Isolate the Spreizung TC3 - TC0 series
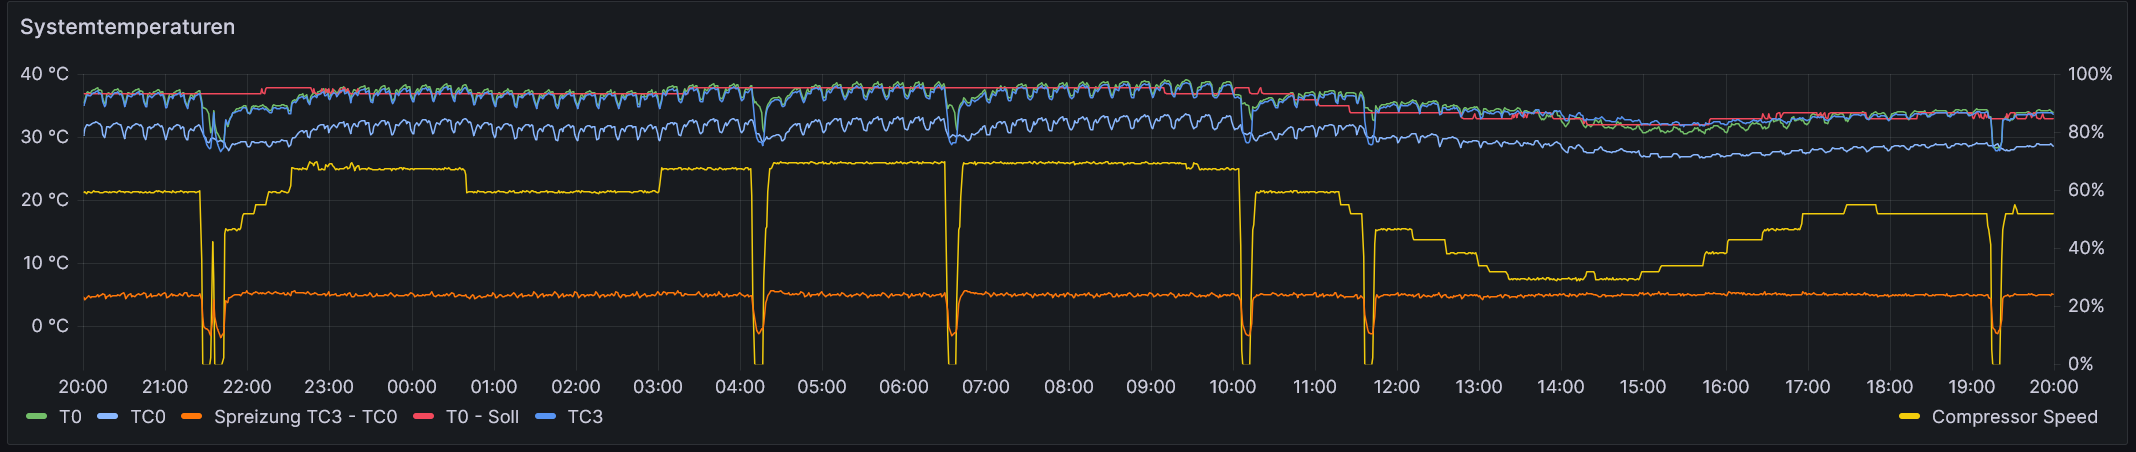Image resolution: width=2136 pixels, height=452 pixels. coord(305,417)
